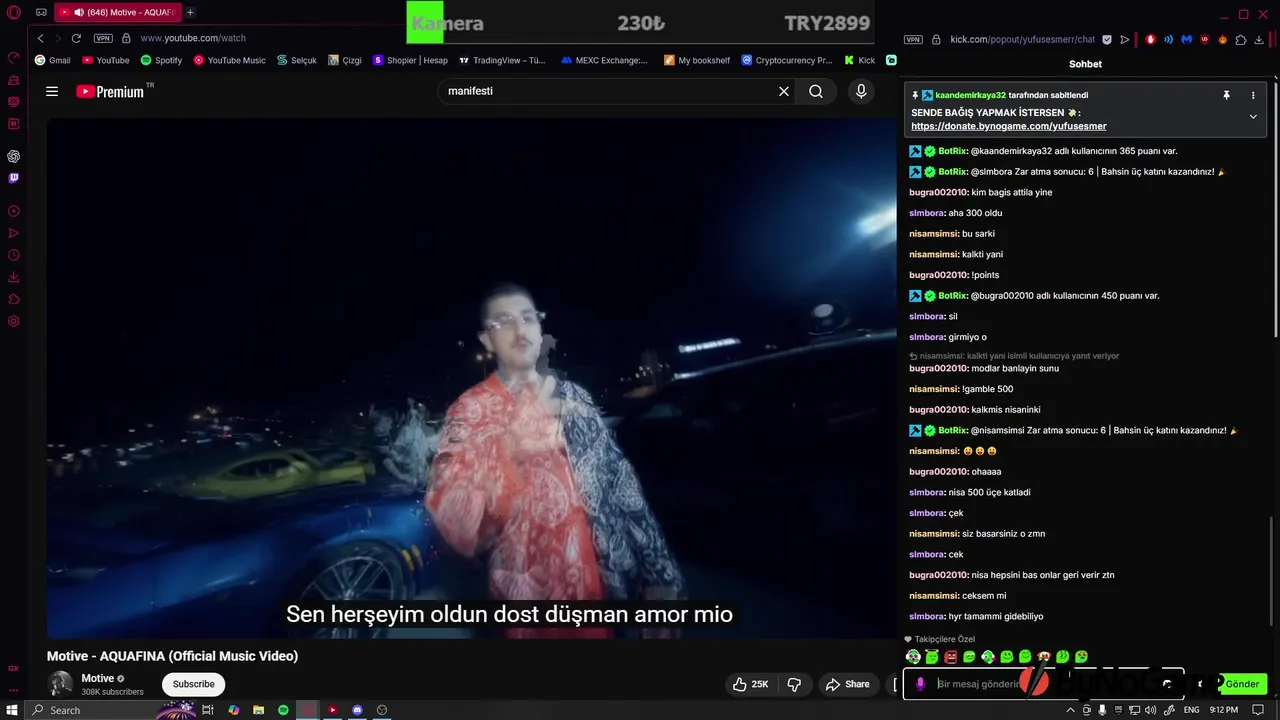This screenshot has height=720, width=1280.
Task: Open Twitch icon in Opera sidebar
Action: (x=13, y=178)
